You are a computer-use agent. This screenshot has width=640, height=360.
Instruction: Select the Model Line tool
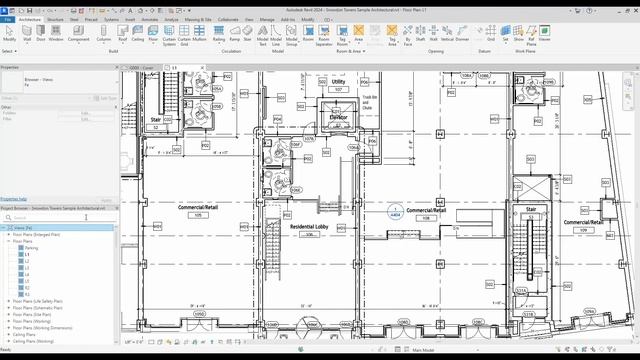276,36
